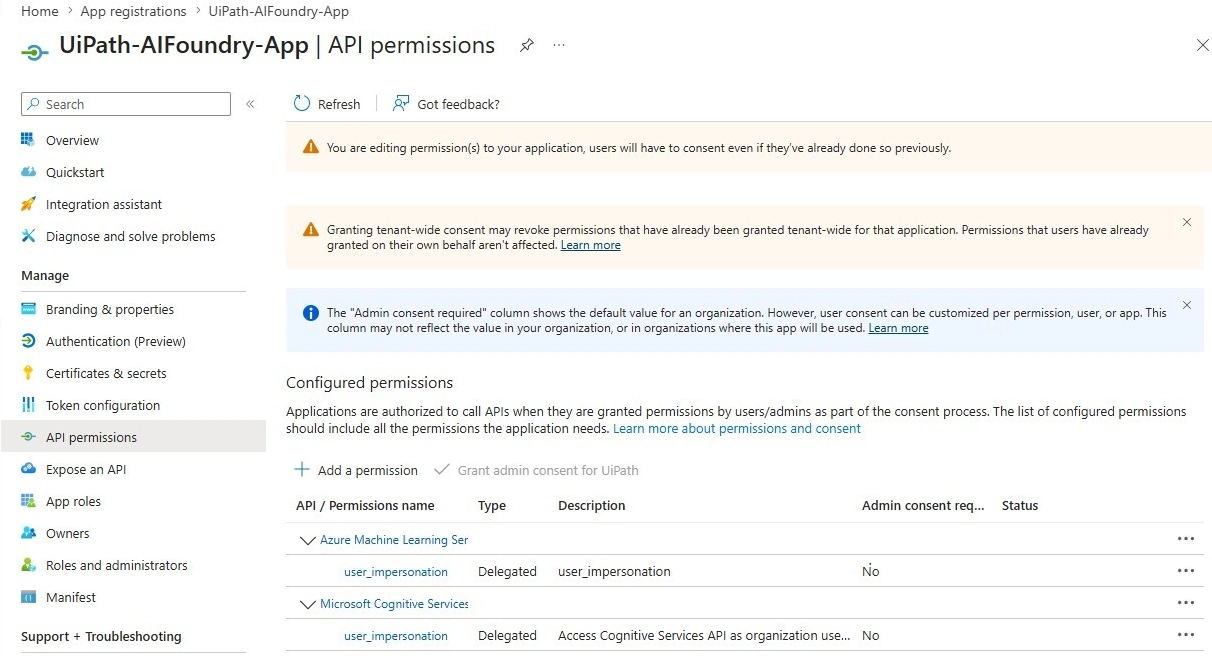
Task: Dismiss the tenant-wide consent warning
Action: click(1187, 222)
